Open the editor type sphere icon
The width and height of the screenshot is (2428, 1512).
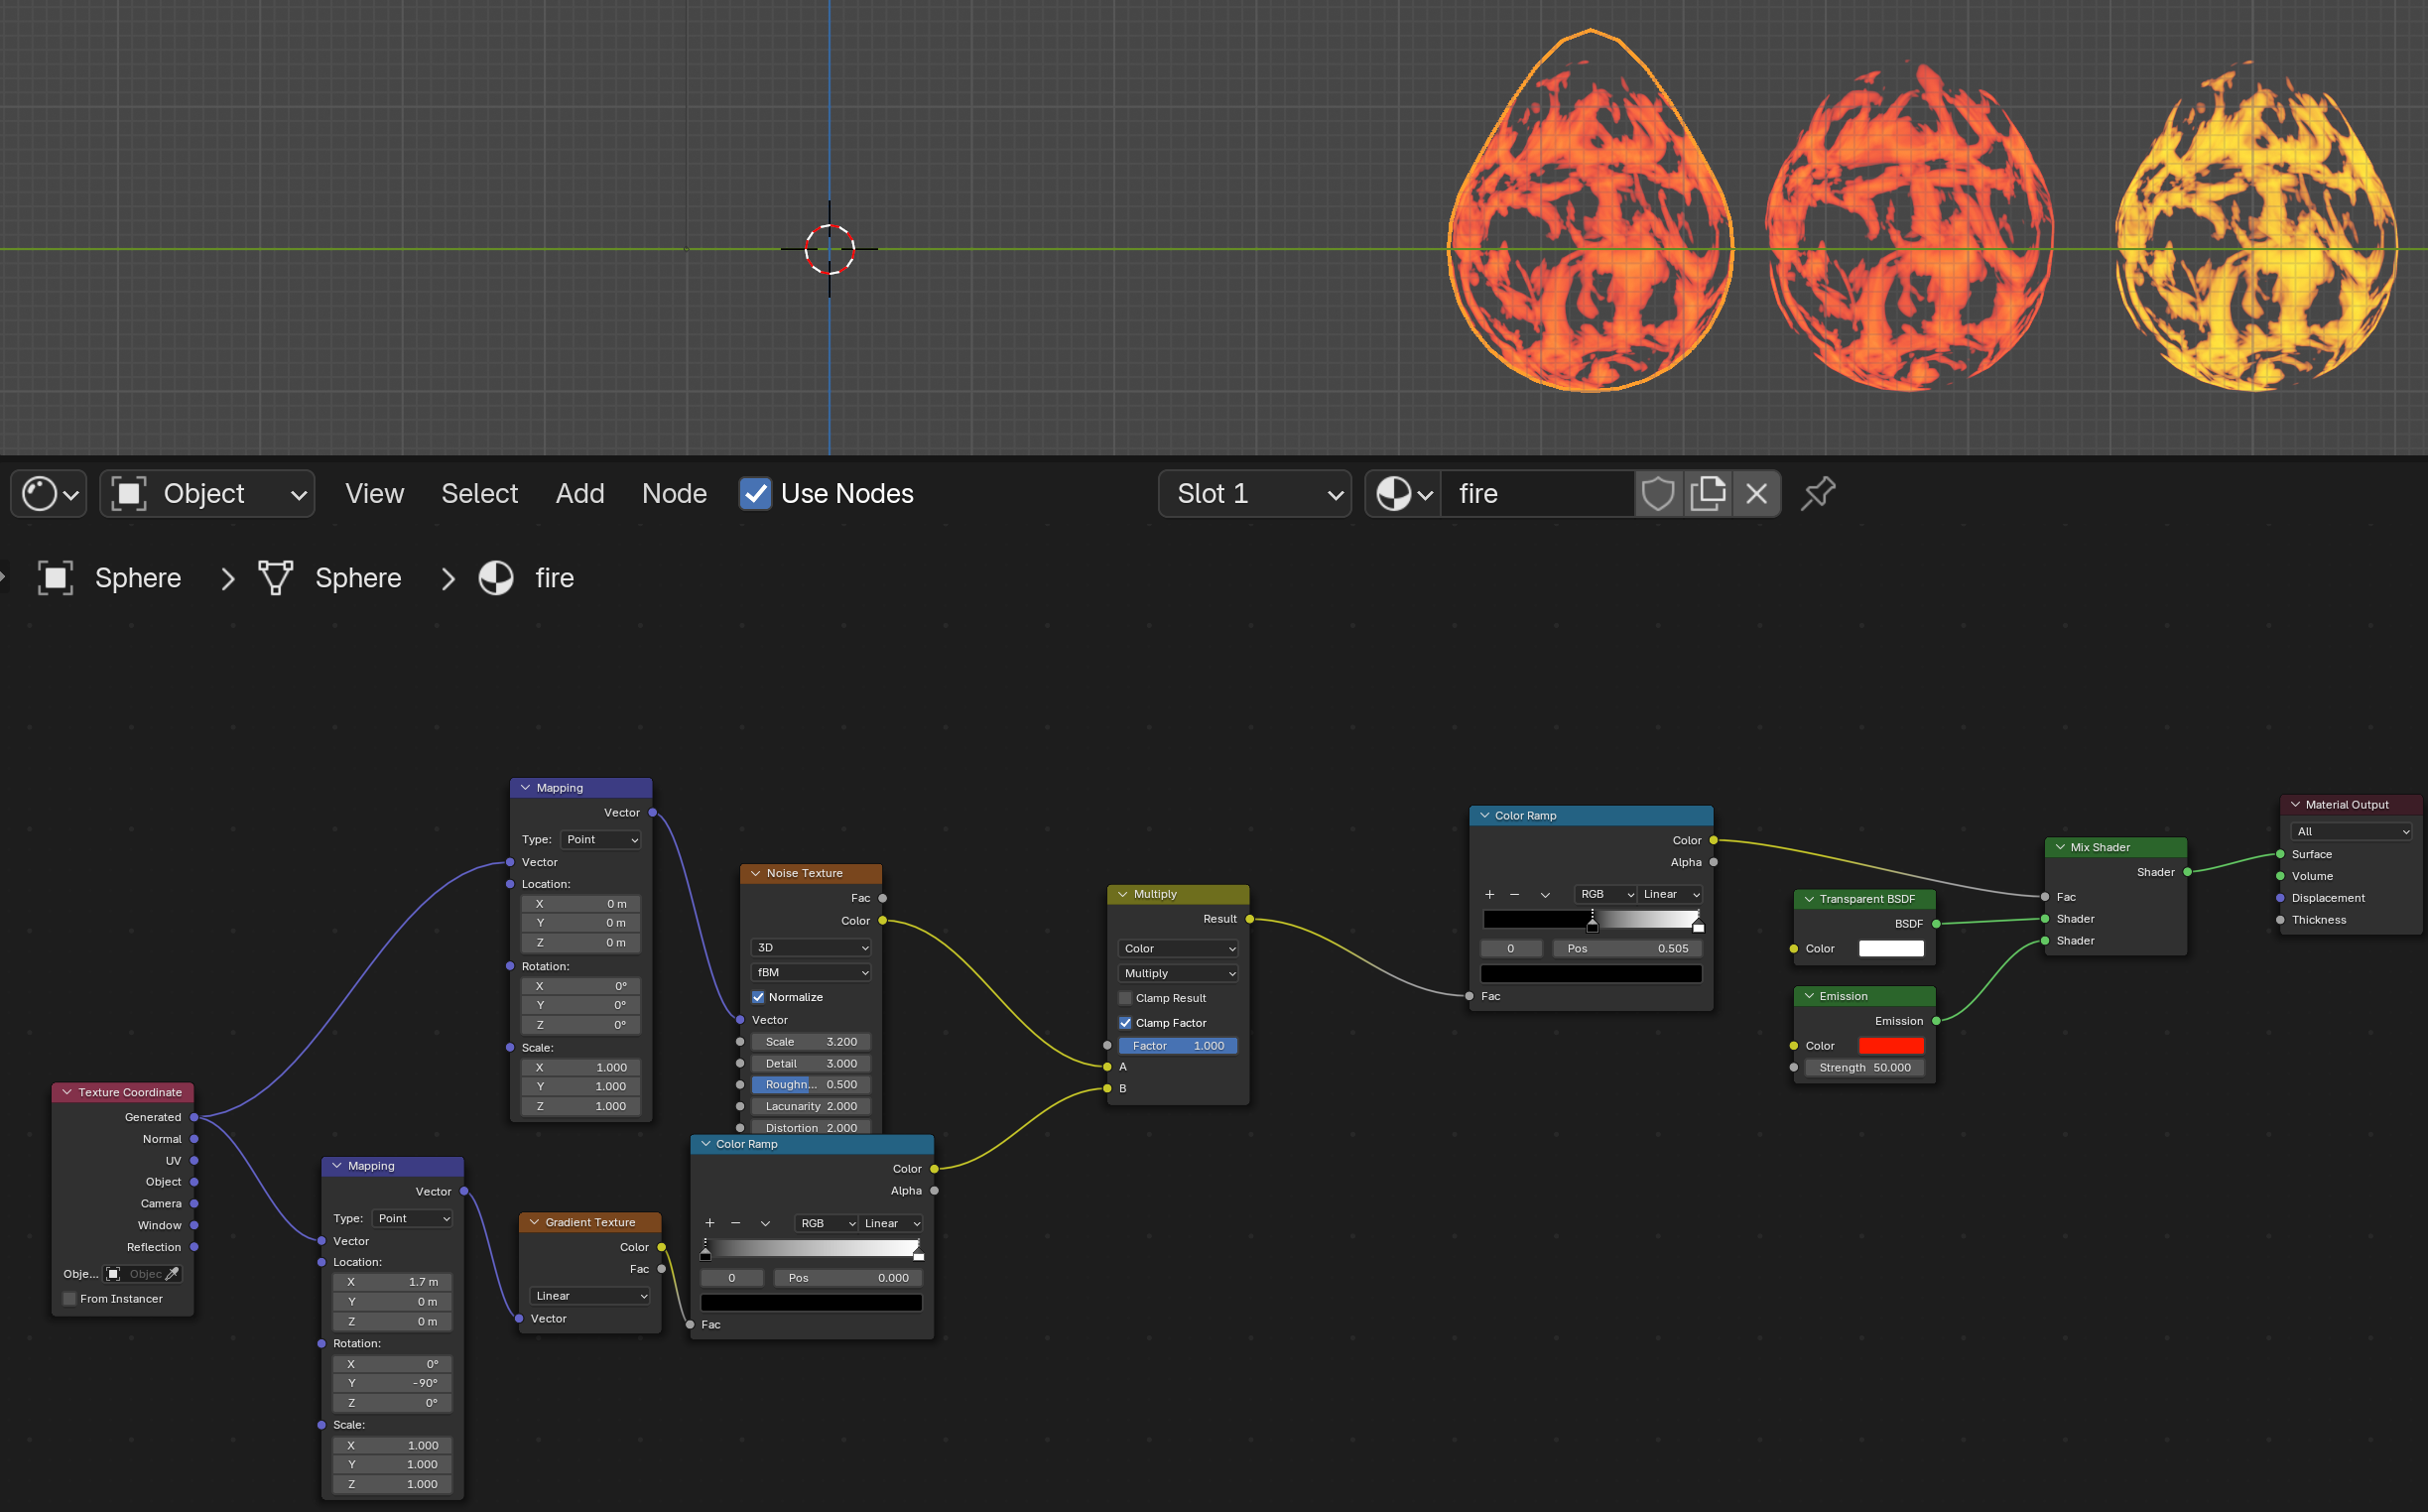[x=48, y=493]
